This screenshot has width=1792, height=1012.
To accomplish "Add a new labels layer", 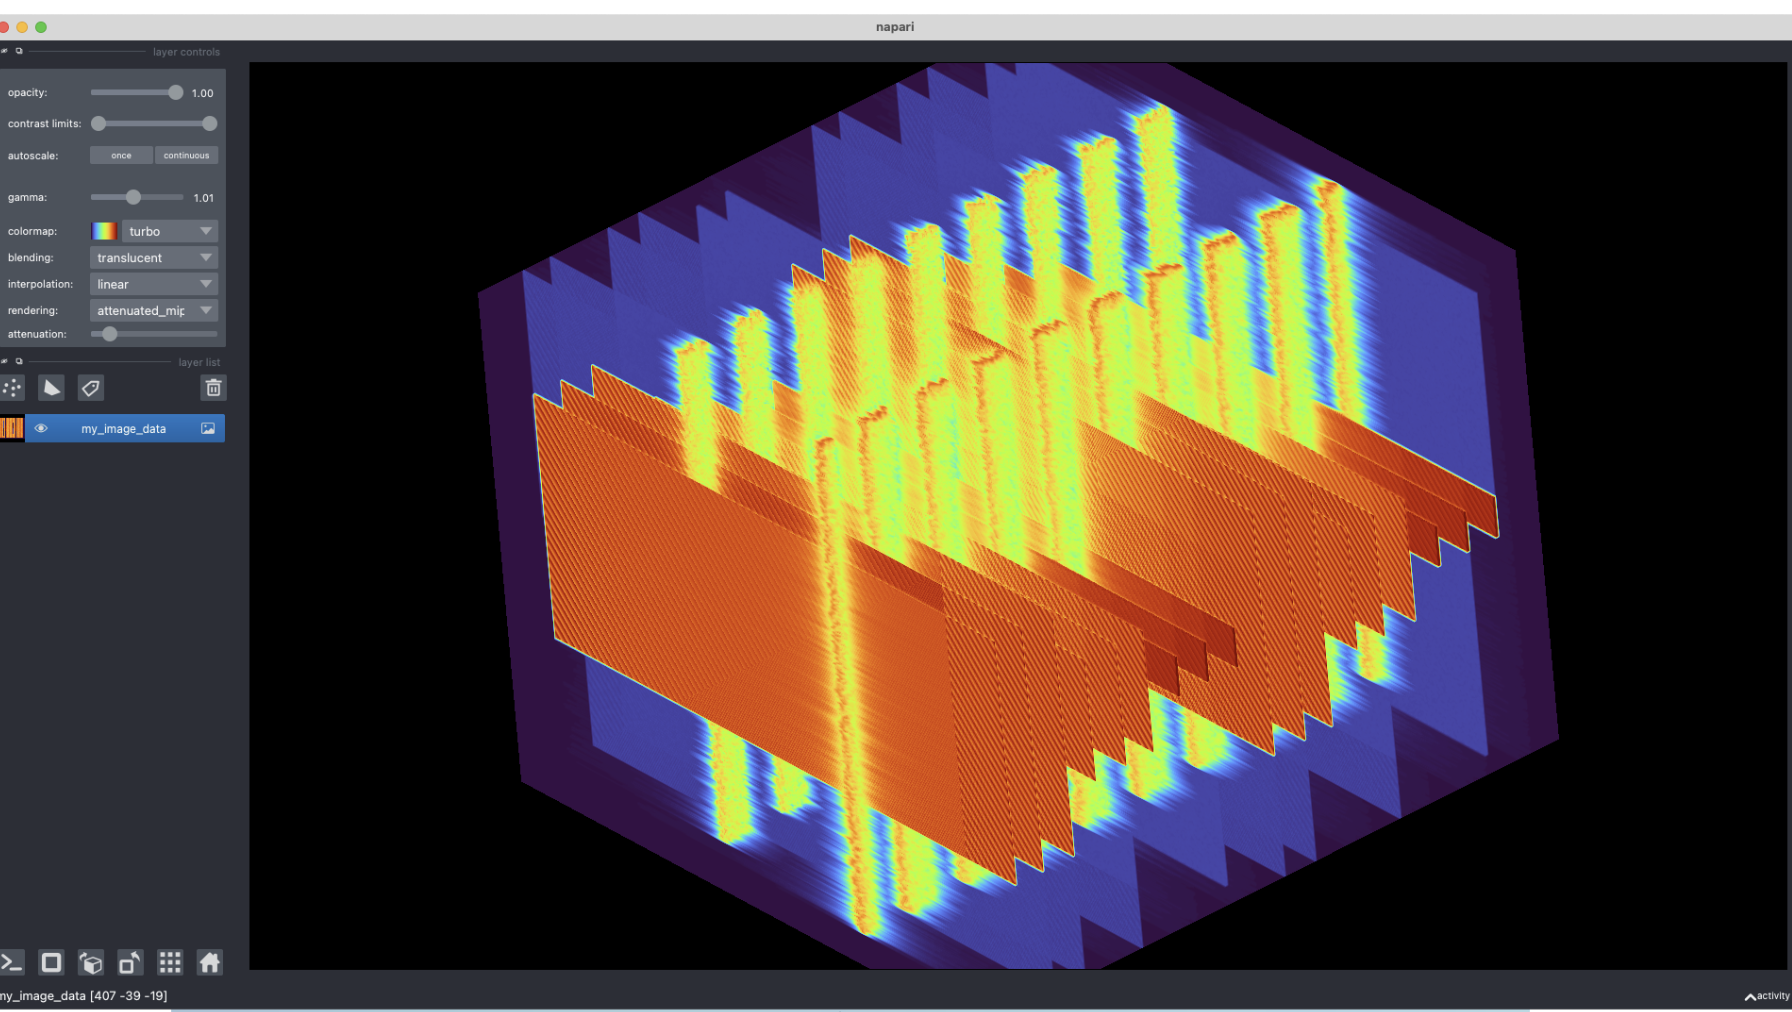I will tap(91, 388).
